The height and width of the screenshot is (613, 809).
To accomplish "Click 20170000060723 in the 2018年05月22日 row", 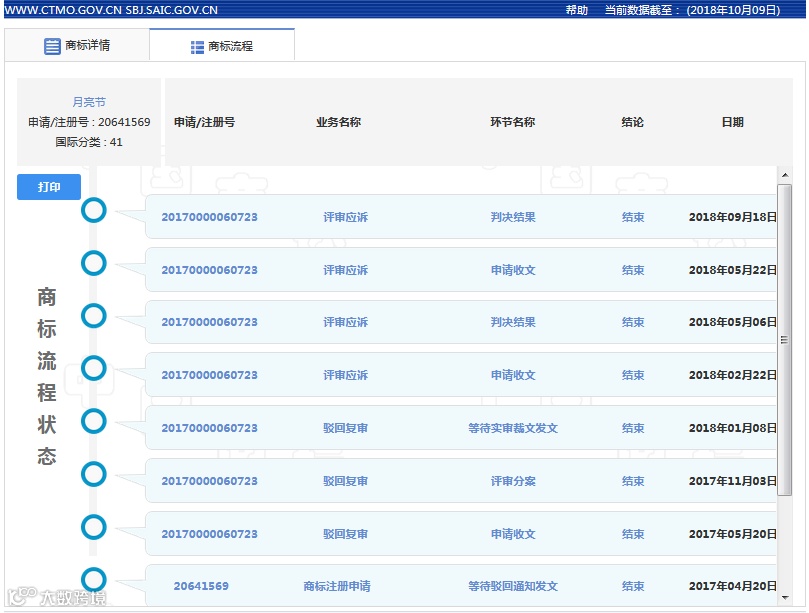I will point(209,270).
